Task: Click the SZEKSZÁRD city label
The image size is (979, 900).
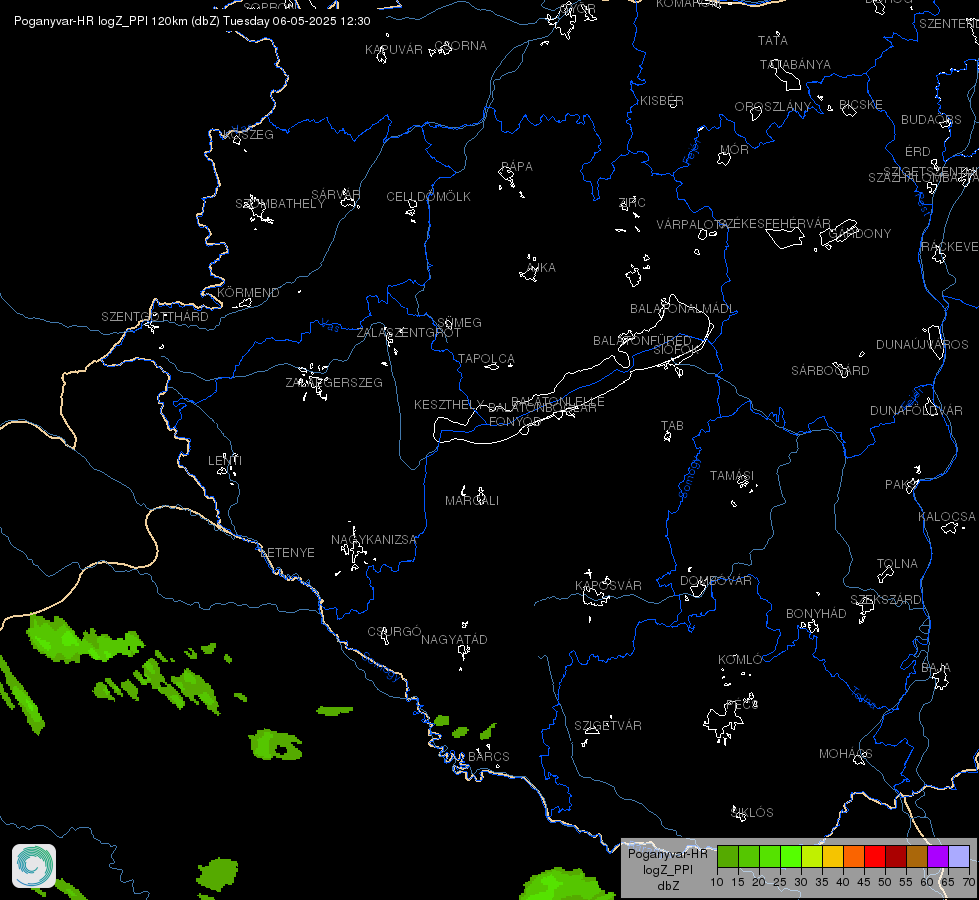Action: click(886, 600)
